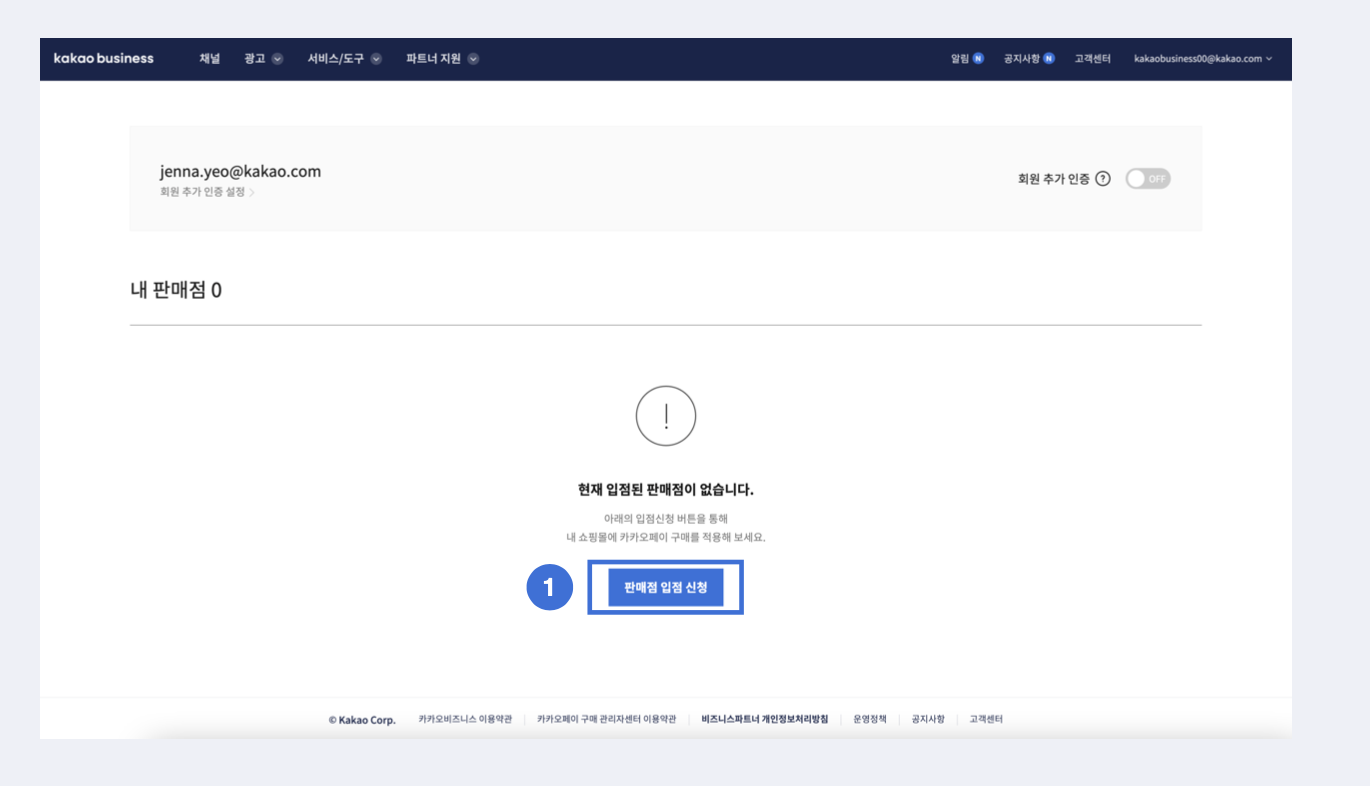Open 비즈니스파트너 개인정보처리방침 footer link
The height and width of the screenshot is (786, 1370).
765,719
